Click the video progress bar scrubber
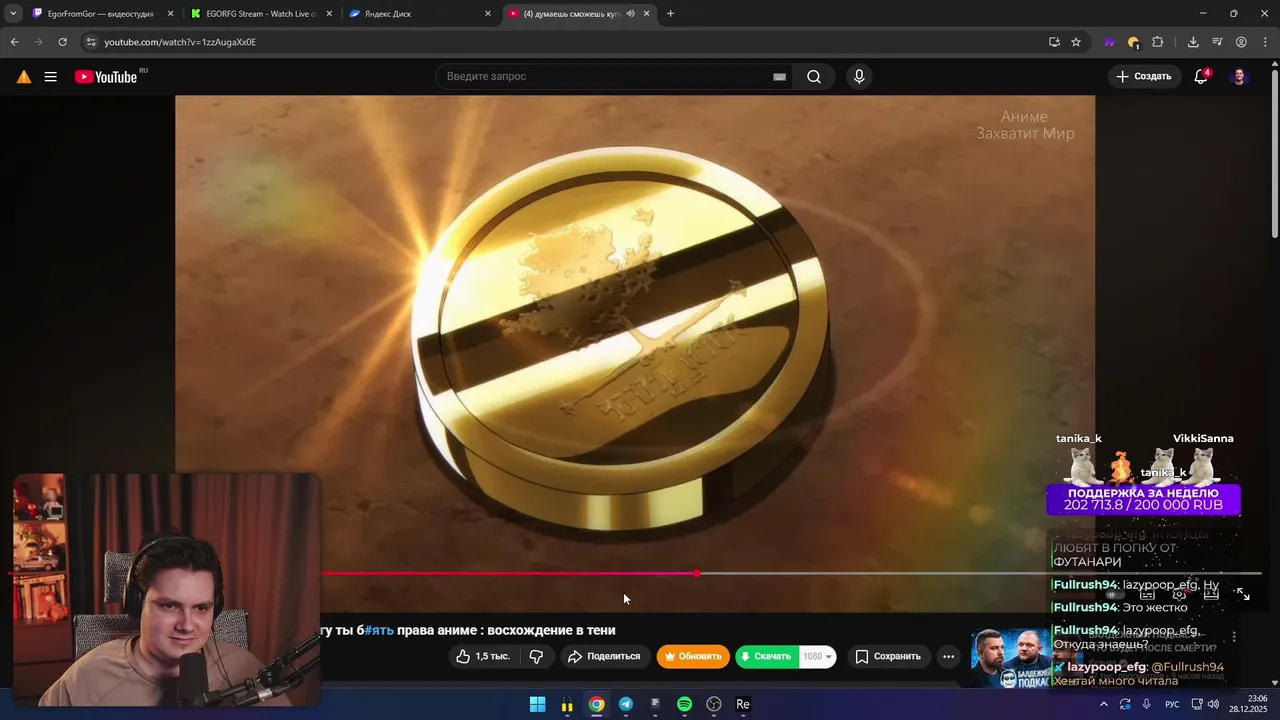The image size is (1280, 720). [697, 574]
